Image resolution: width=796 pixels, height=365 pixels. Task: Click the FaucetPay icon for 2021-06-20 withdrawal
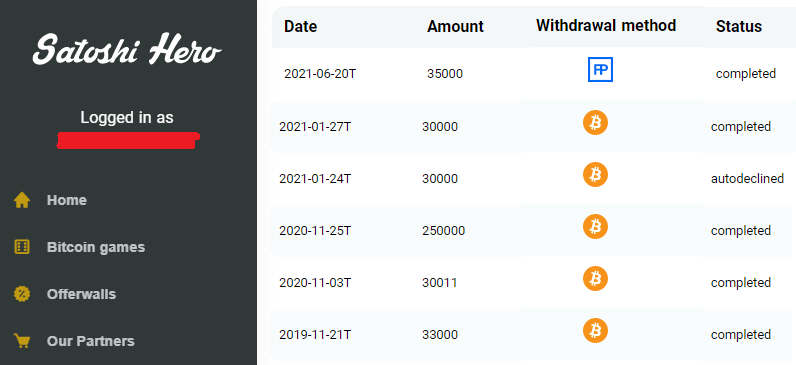[600, 70]
